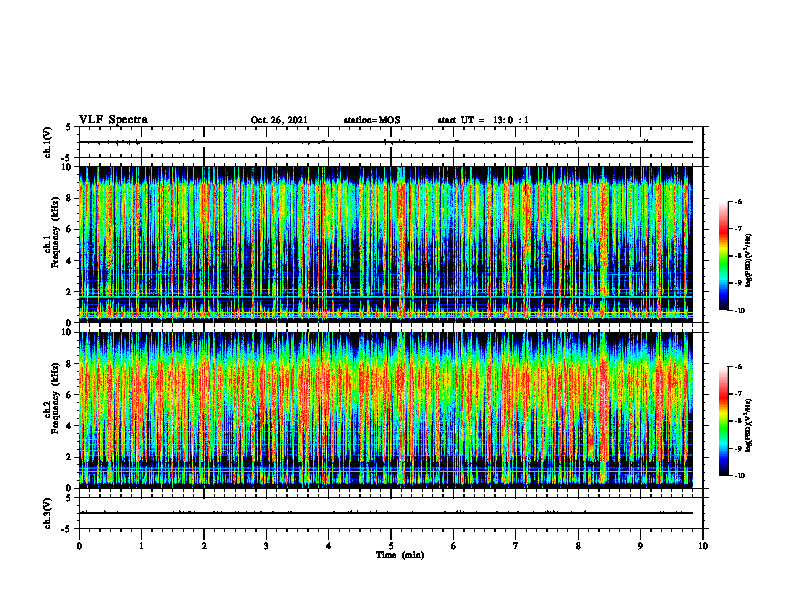
Task: Click the "5" tick label on ch.1(V) axis
Action: [x=69, y=127]
